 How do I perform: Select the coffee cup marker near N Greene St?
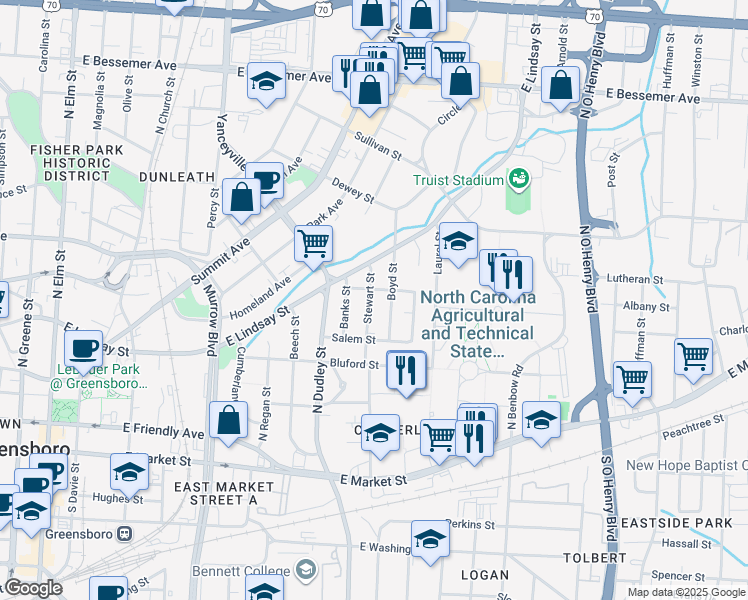(84, 349)
